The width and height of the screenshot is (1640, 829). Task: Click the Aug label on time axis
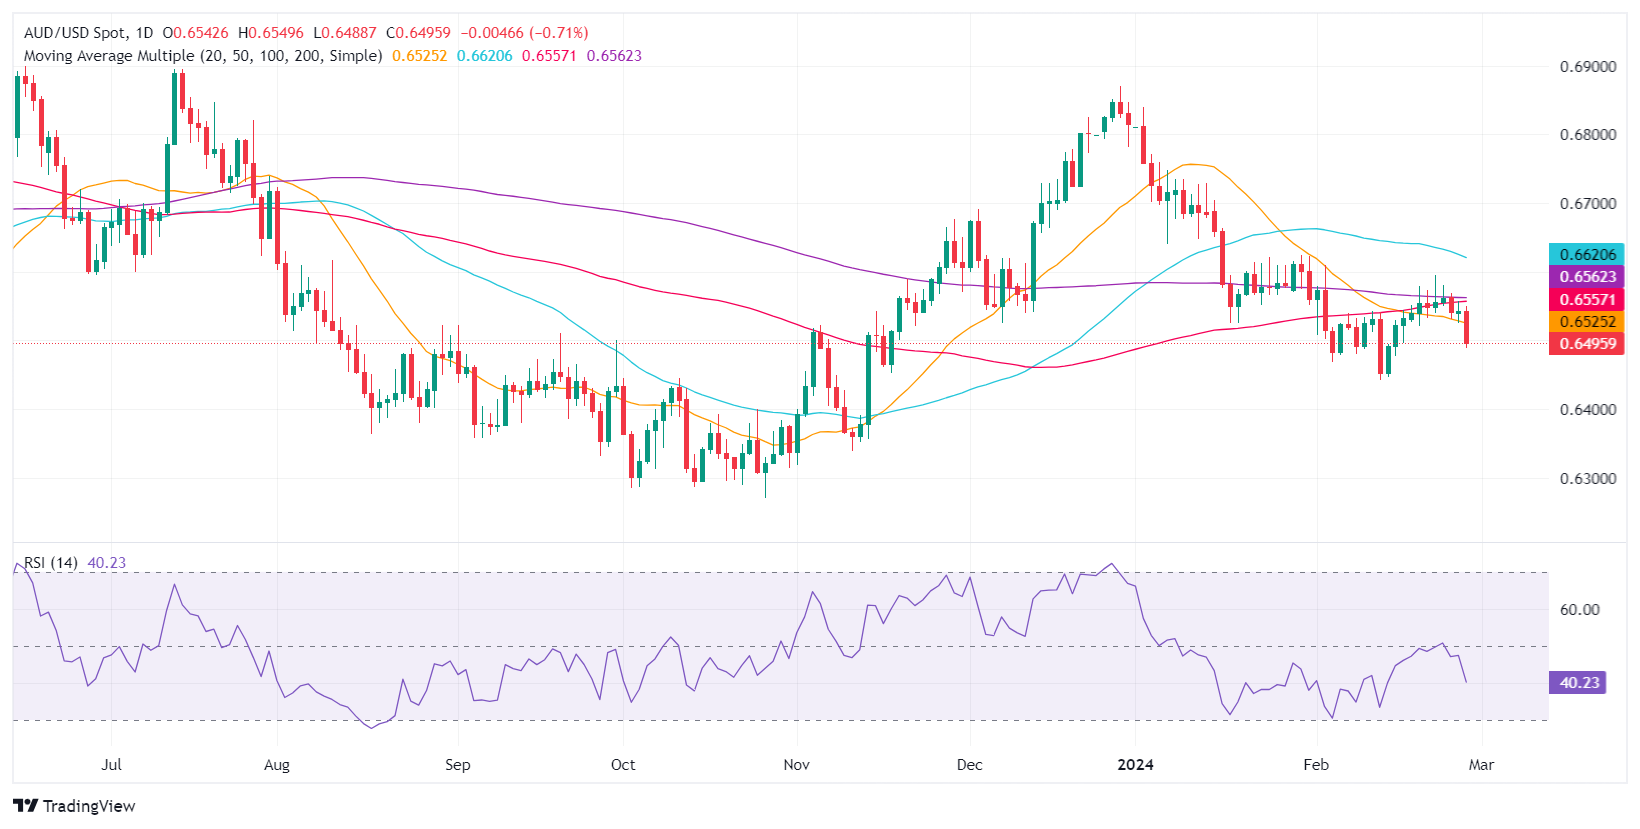(x=276, y=765)
